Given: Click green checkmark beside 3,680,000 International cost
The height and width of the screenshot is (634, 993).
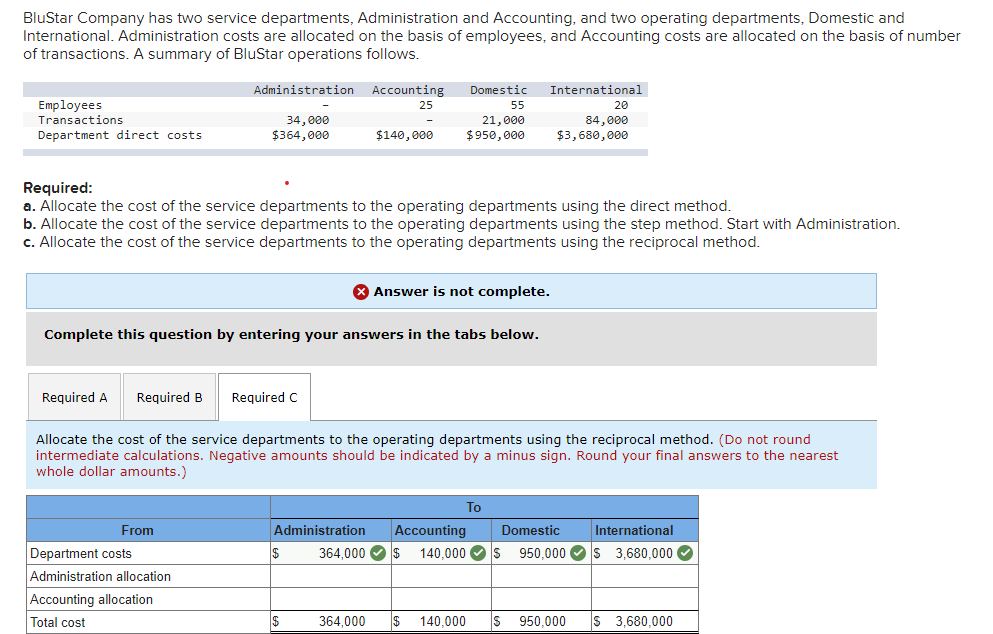Looking at the screenshot, I should [685, 553].
